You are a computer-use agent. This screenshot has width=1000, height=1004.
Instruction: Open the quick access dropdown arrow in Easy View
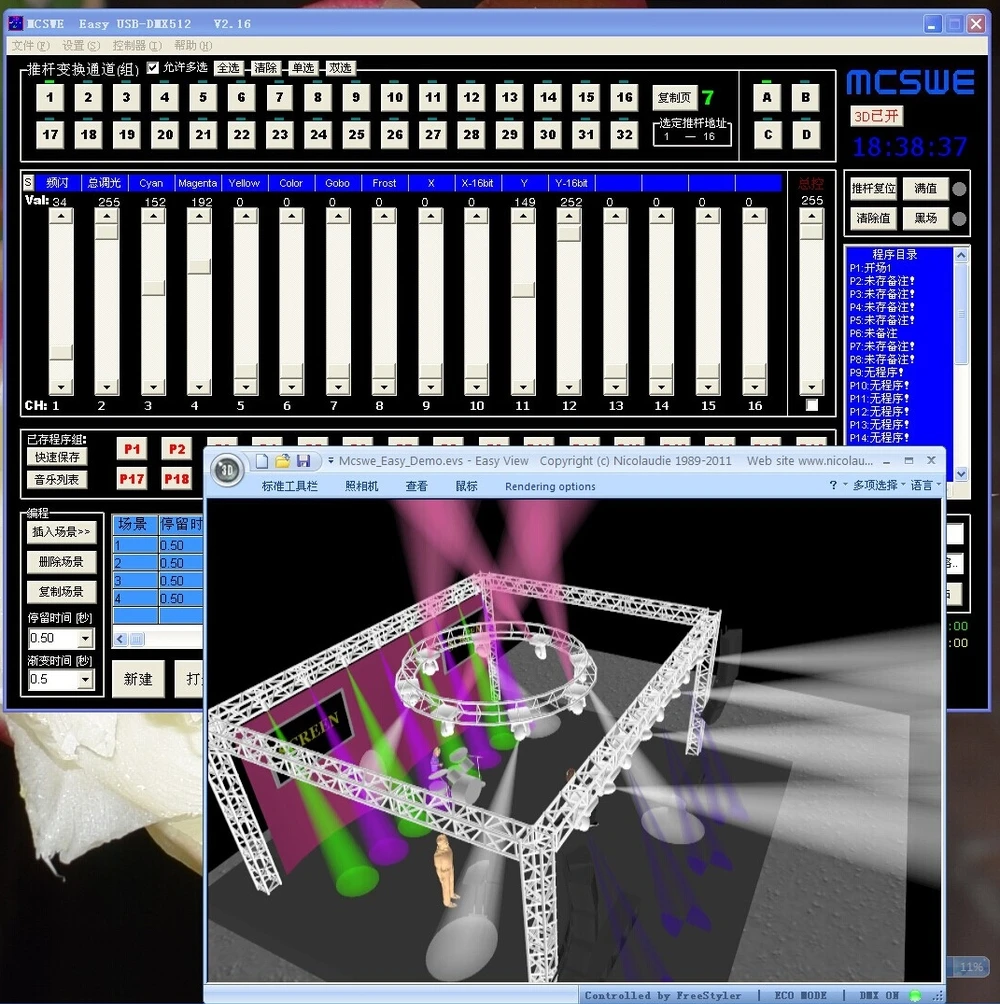[x=331, y=460]
